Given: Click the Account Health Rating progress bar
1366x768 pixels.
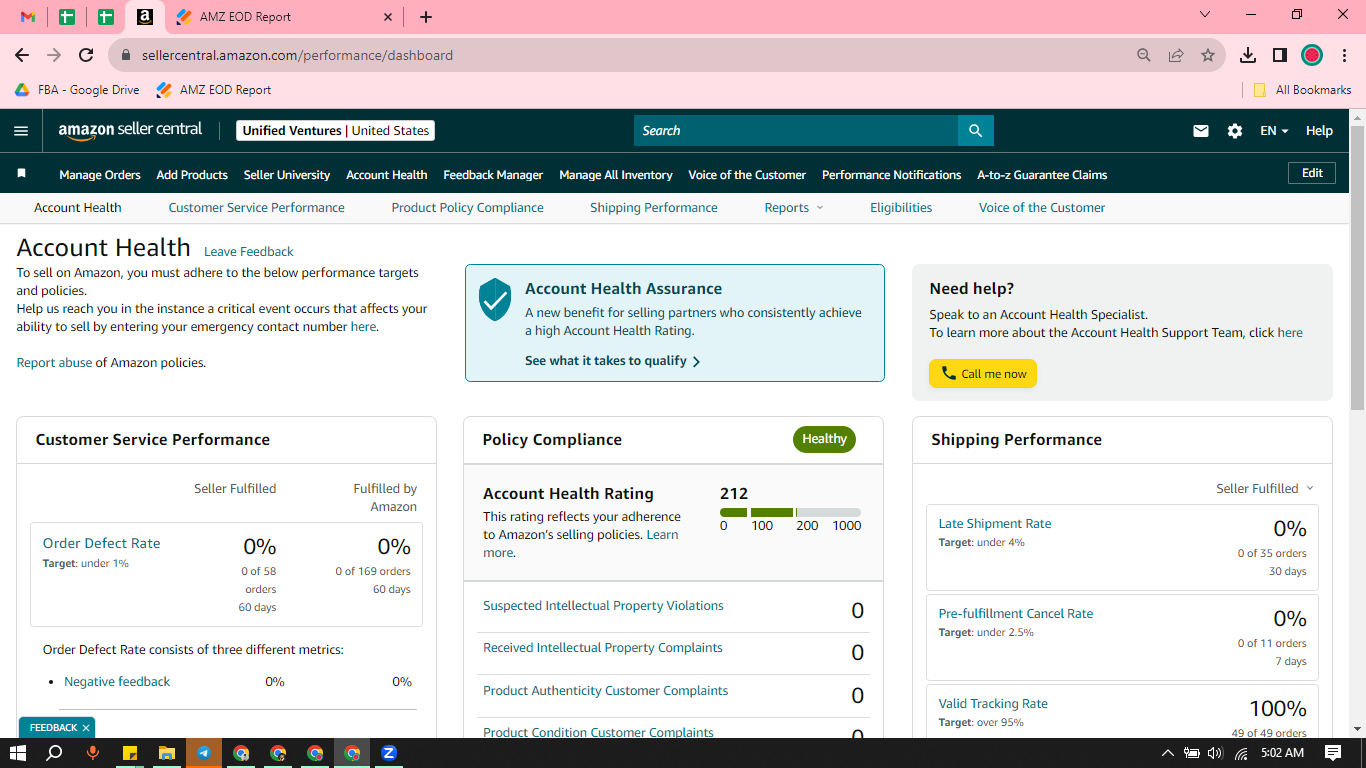Looking at the screenshot, I should (790, 513).
